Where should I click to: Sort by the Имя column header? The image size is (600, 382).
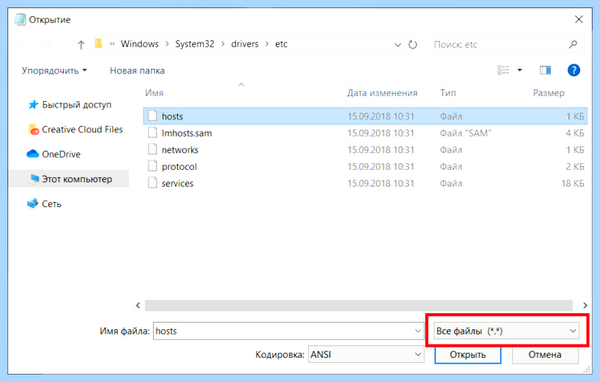tap(154, 93)
